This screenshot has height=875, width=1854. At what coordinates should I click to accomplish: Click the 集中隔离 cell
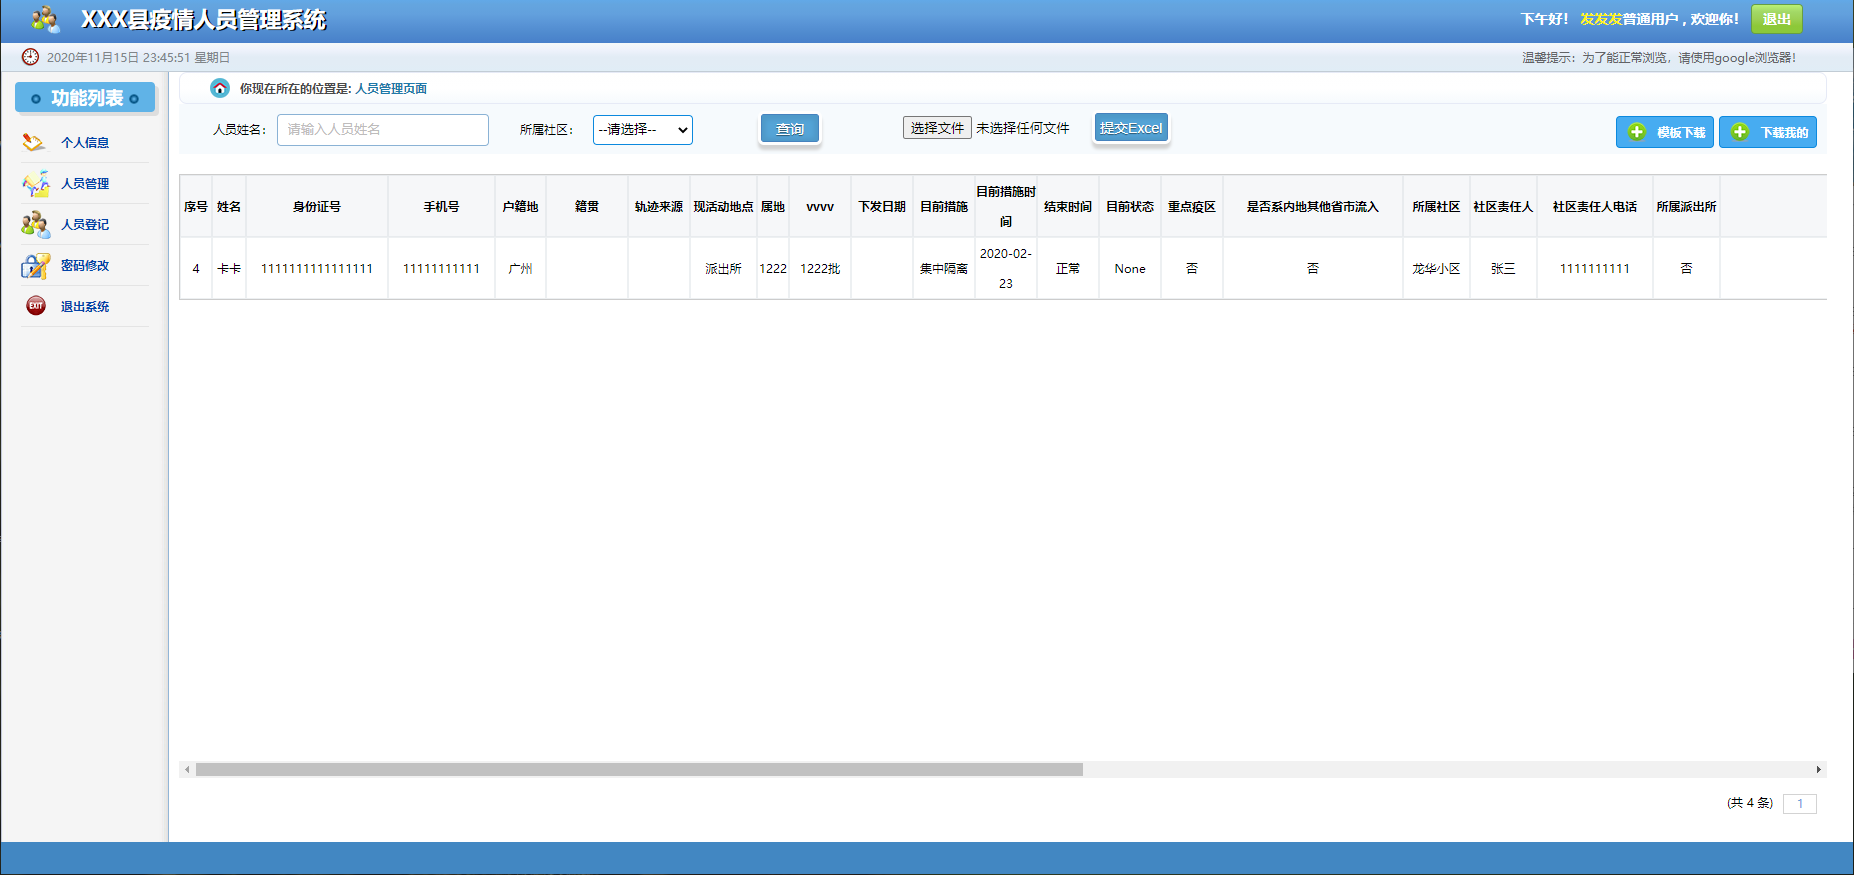[944, 269]
